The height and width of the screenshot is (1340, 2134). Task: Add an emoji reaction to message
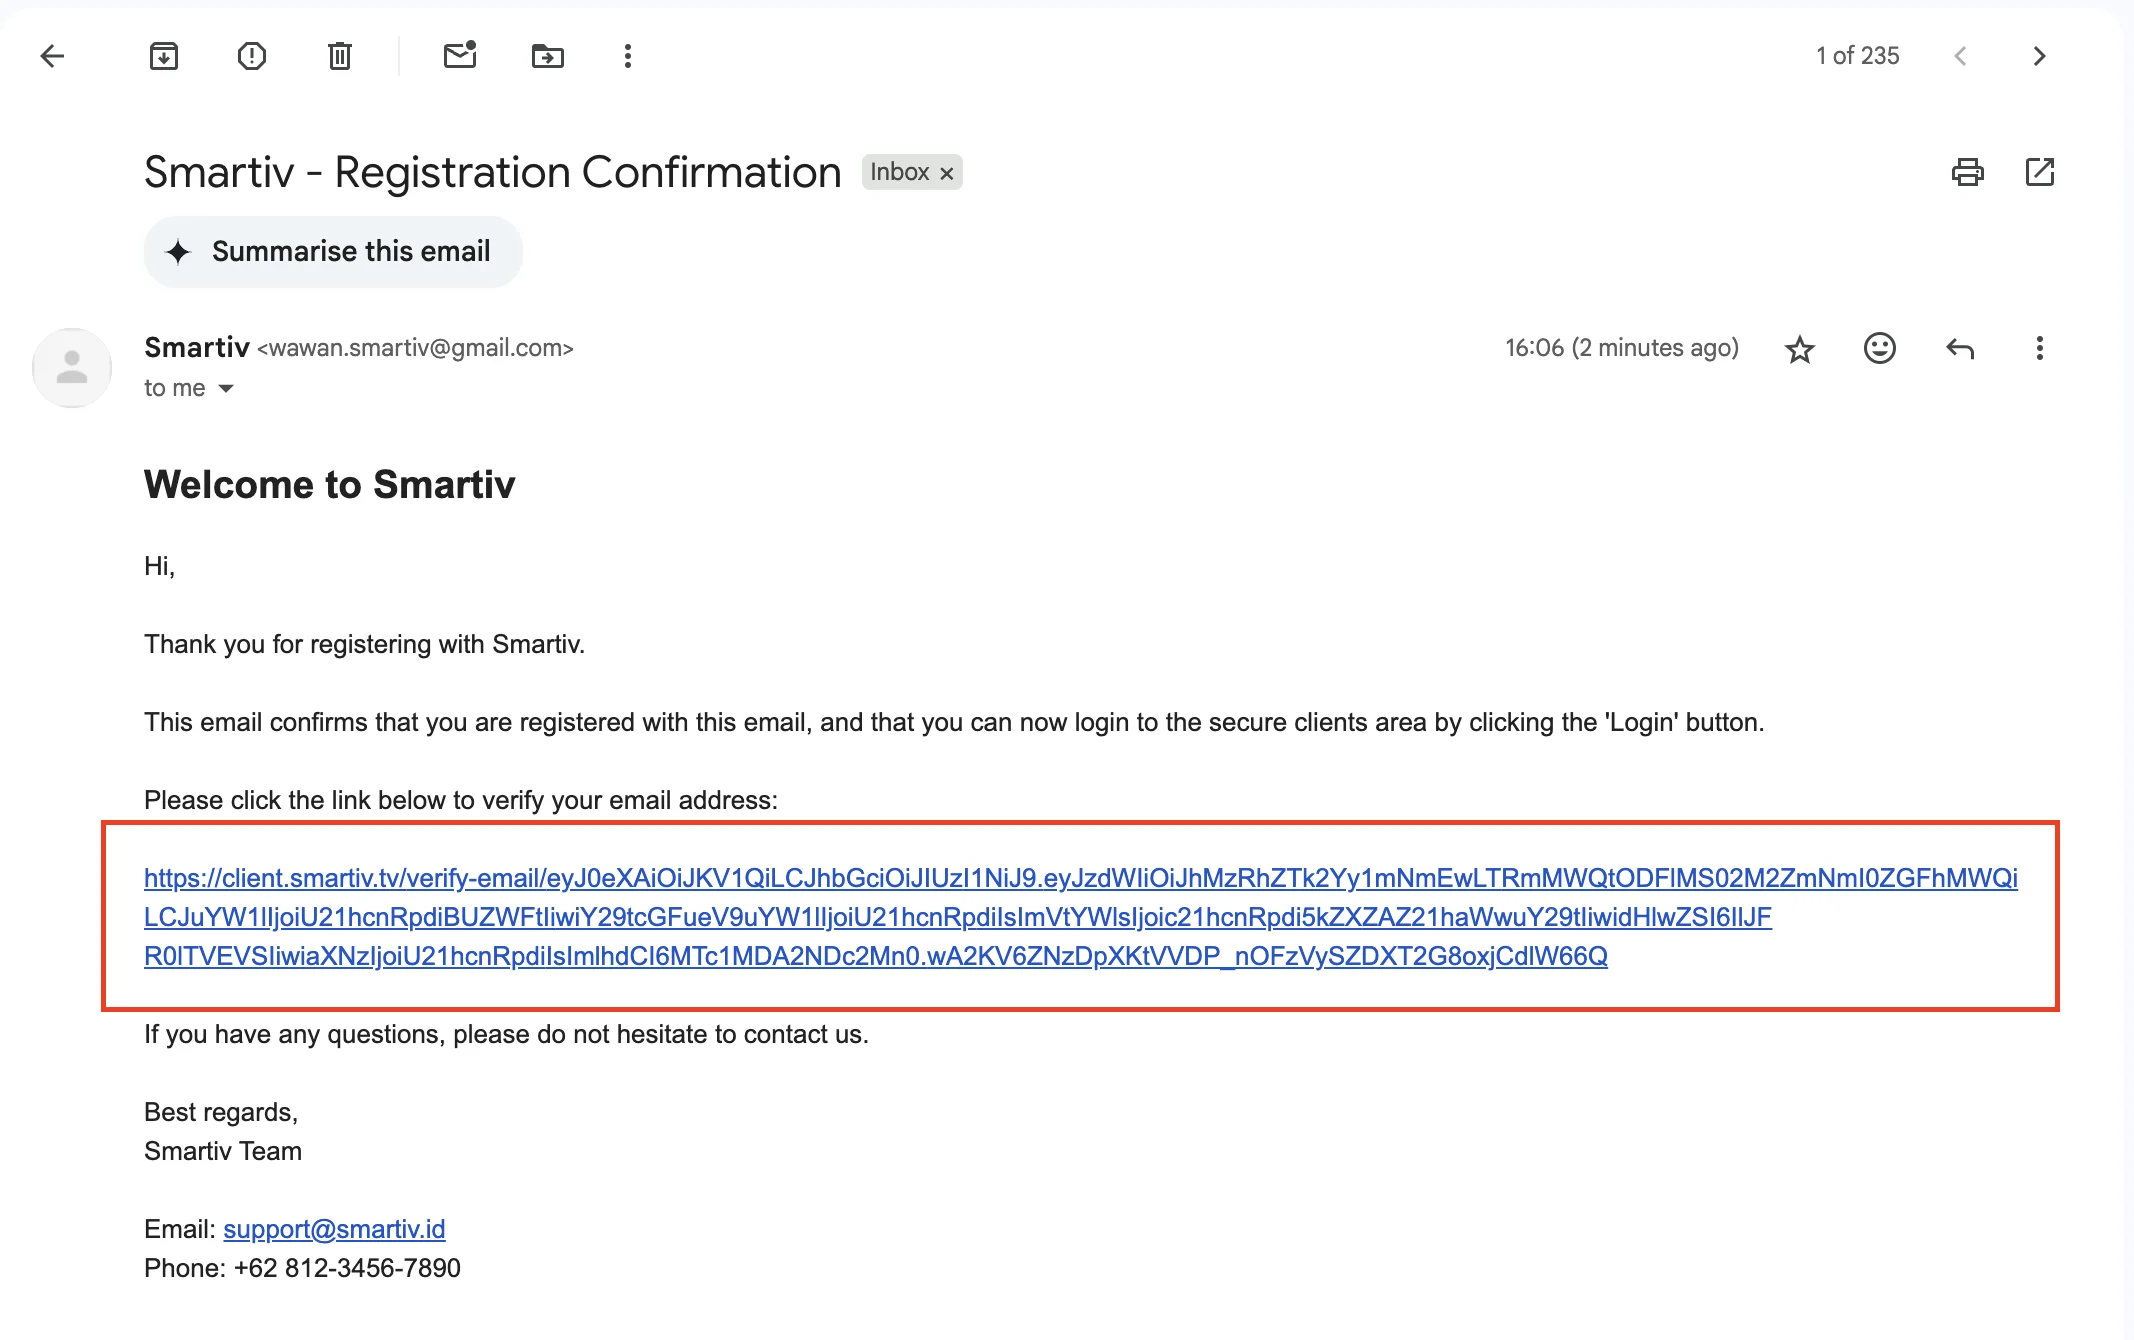pos(1880,348)
